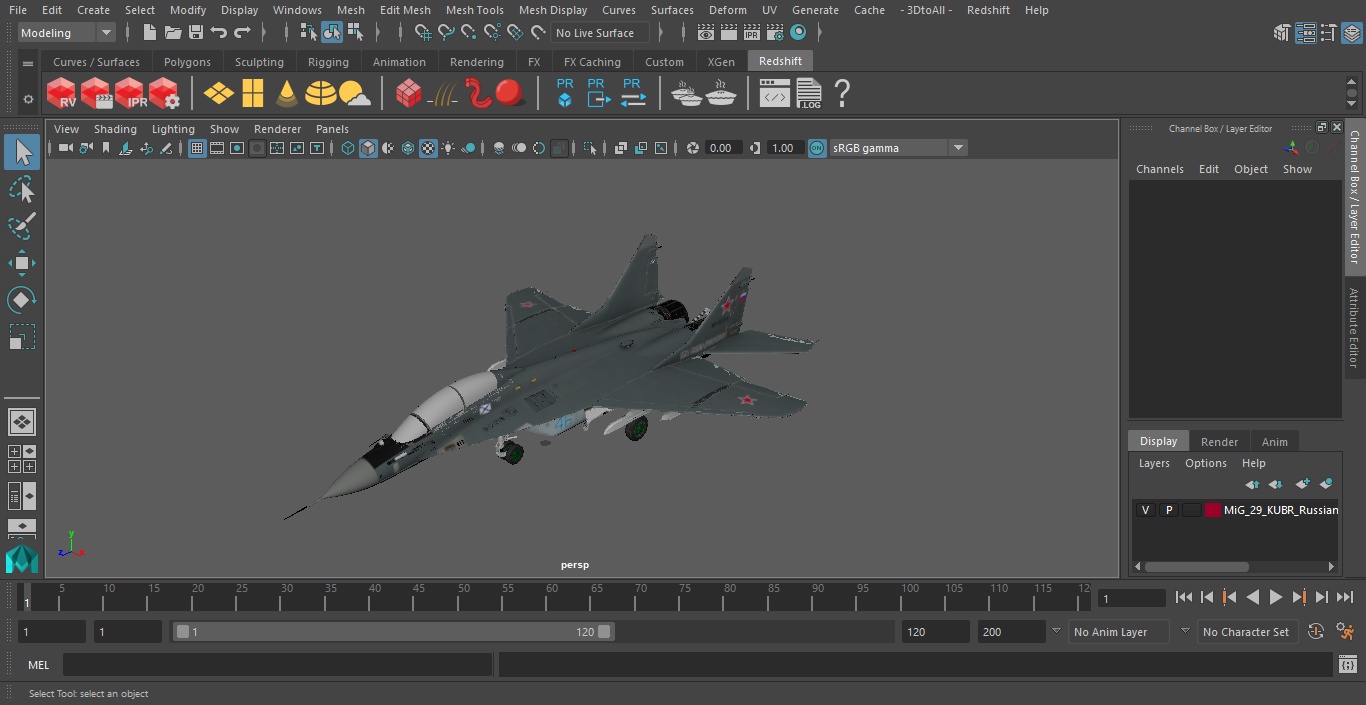1366x705 pixels.
Task: Click the current frame input field
Action: pyautogui.click(x=1132, y=598)
